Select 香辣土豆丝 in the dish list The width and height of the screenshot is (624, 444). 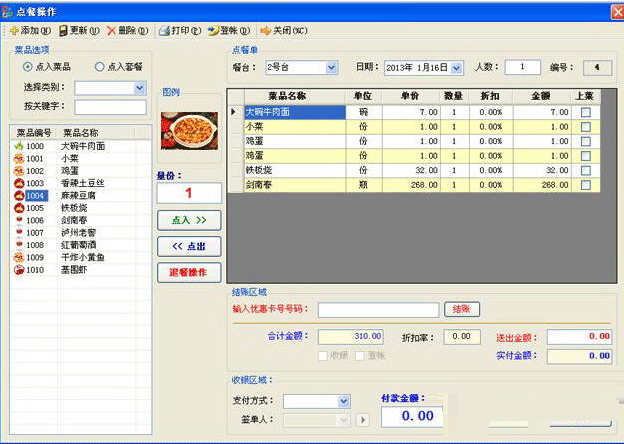[82, 183]
